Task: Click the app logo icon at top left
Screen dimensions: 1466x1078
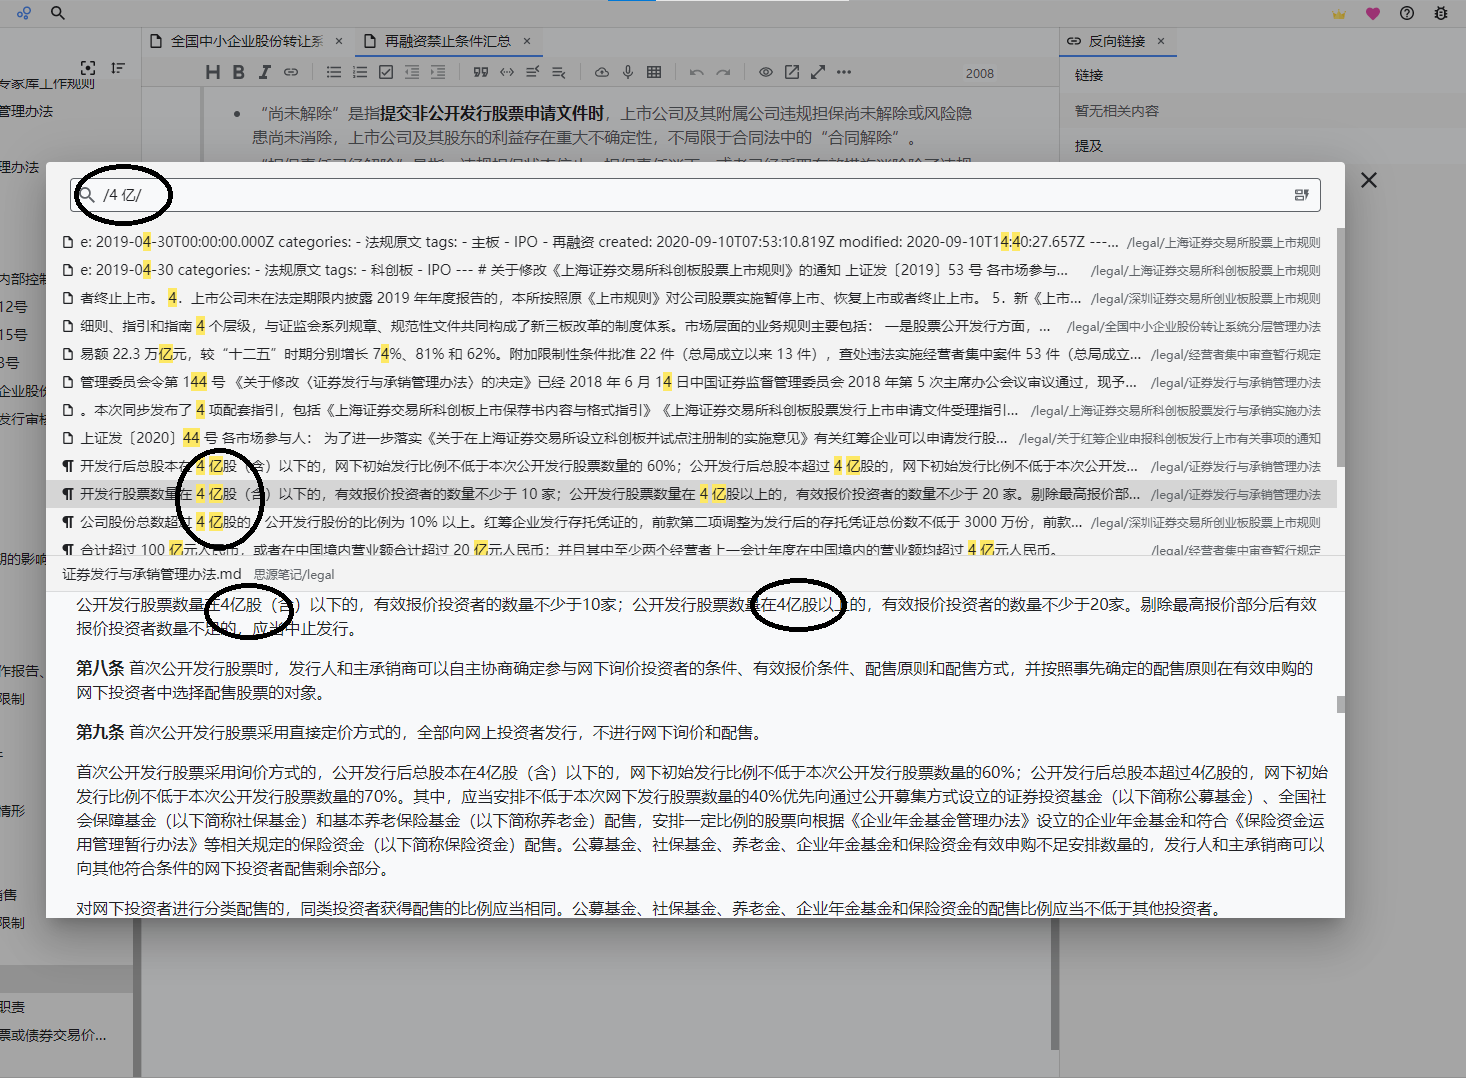Action: tap(24, 13)
